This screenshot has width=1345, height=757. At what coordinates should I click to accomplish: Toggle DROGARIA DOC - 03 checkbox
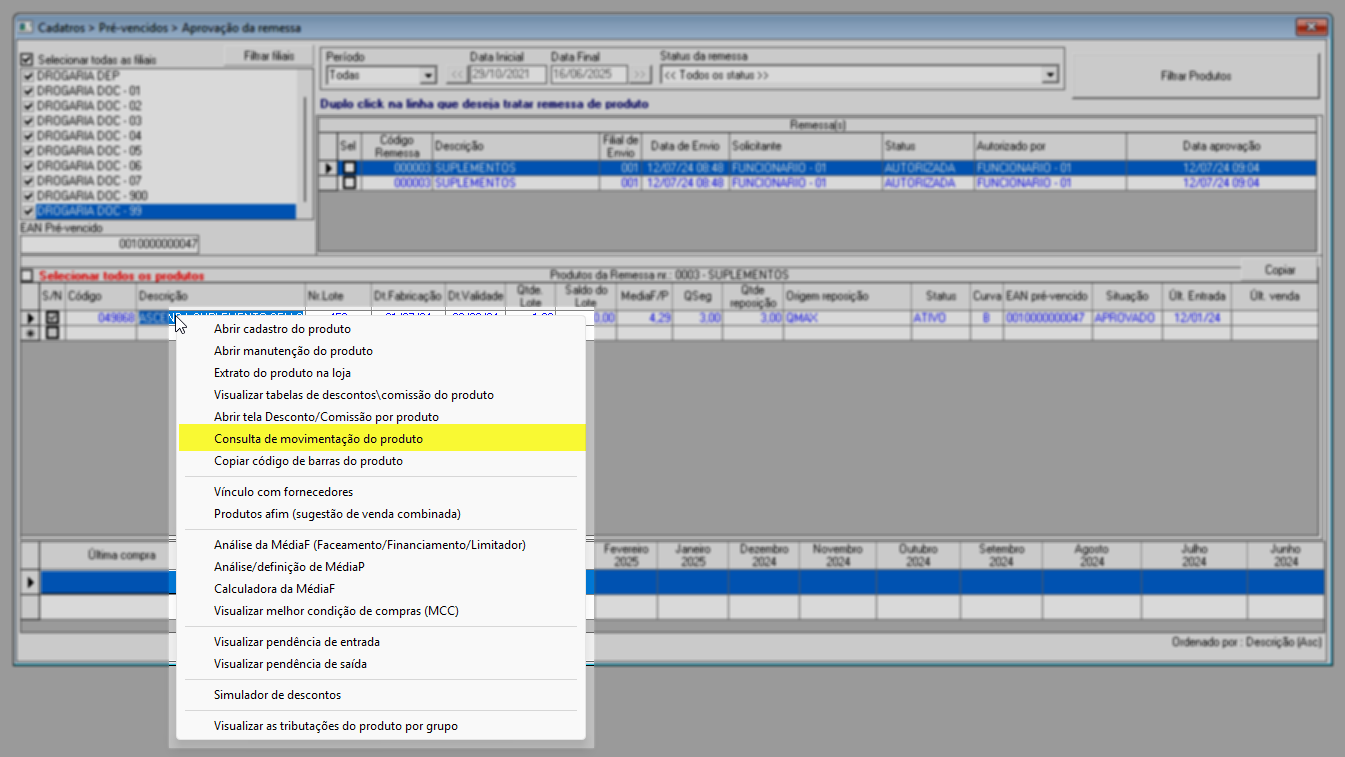pyautogui.click(x=27, y=120)
